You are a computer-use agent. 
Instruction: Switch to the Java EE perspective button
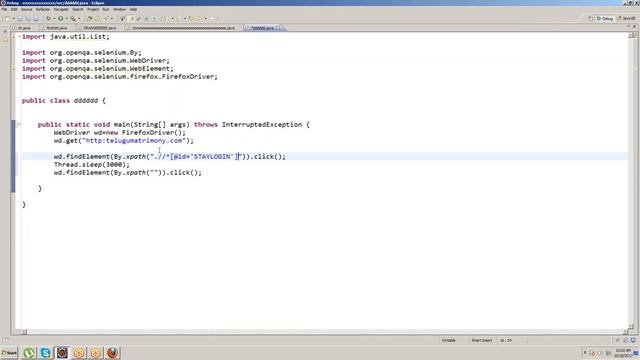click(627, 18)
